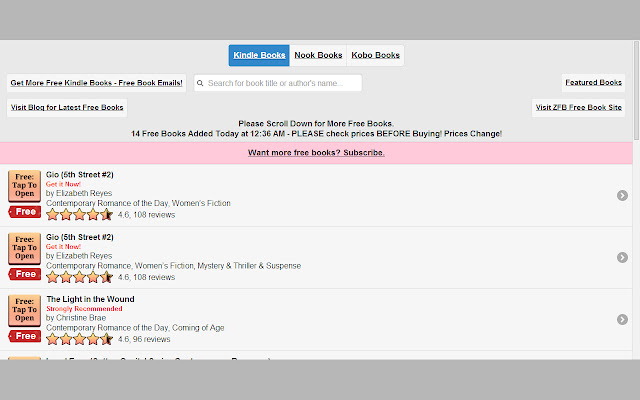Click Get it Now! on the Romance of the Day Gio row
Screen dimensions: 640x400
point(63,184)
